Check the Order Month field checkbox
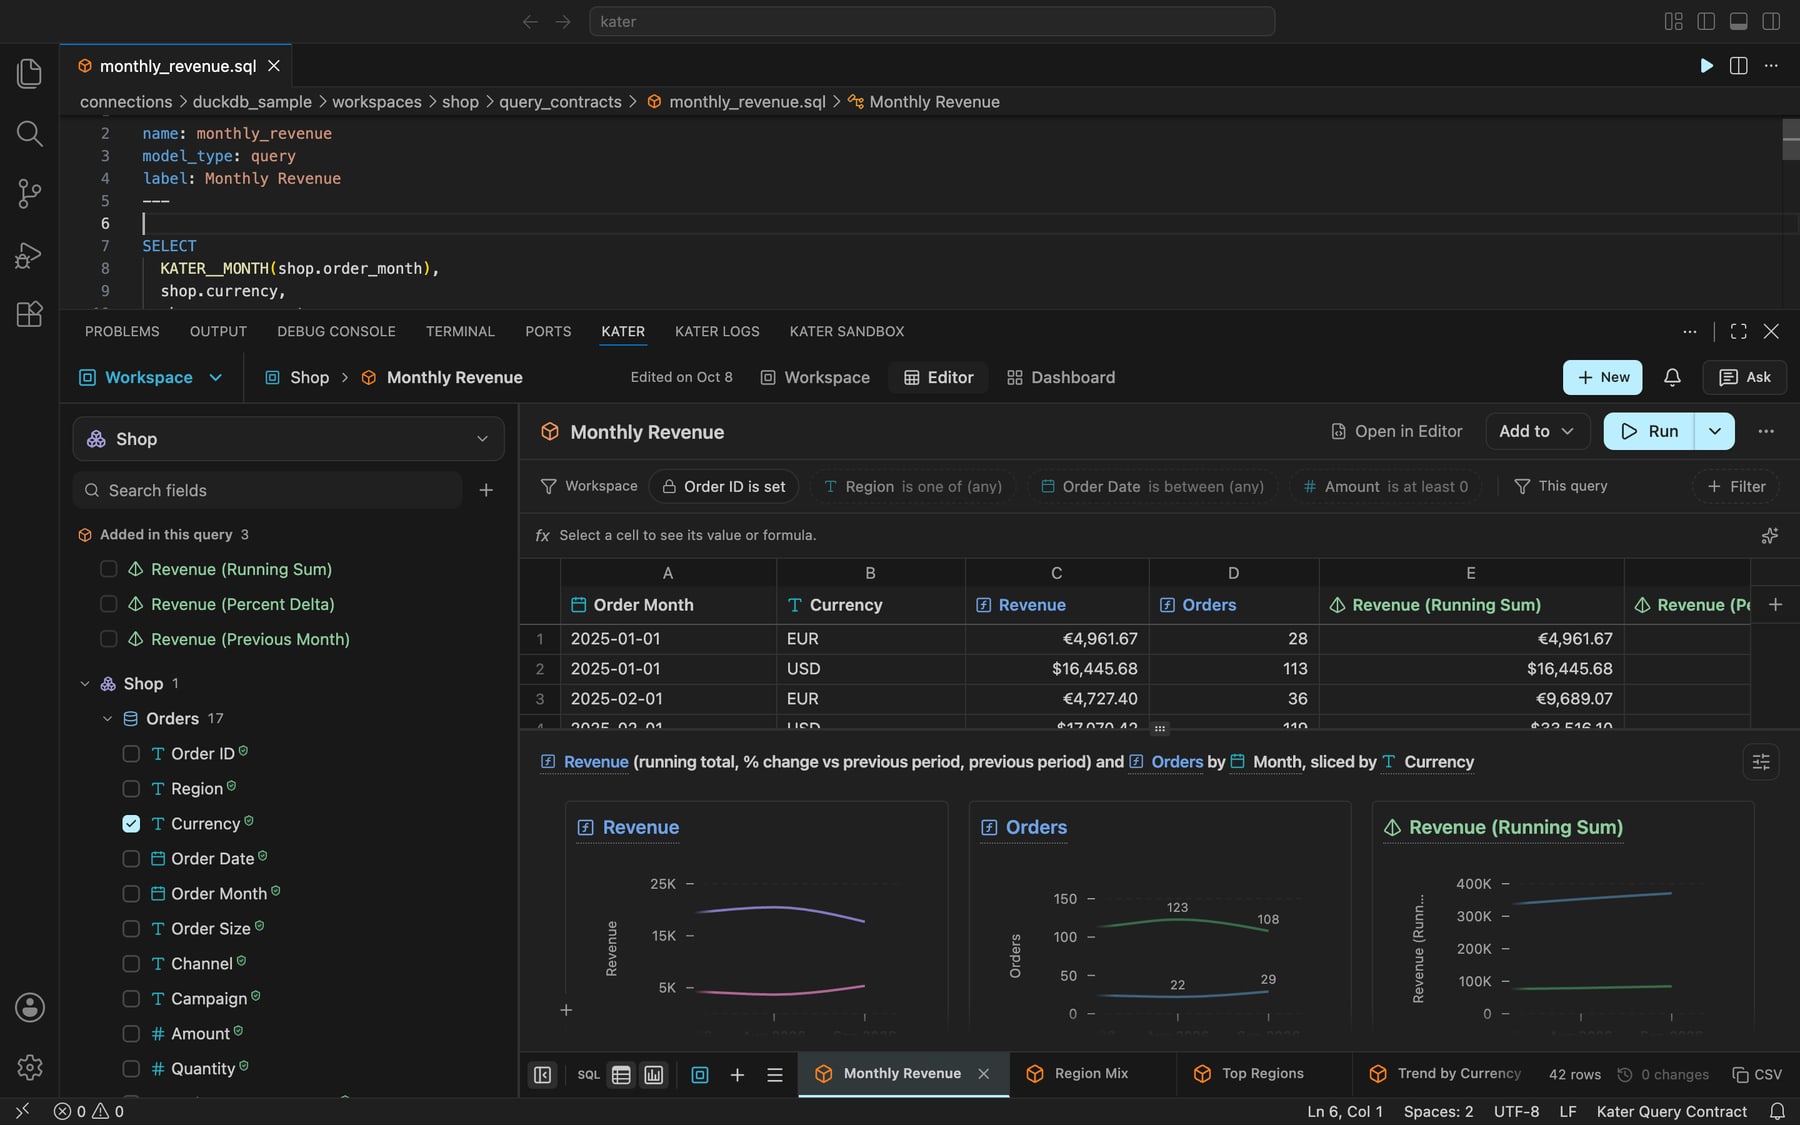 pyautogui.click(x=131, y=894)
